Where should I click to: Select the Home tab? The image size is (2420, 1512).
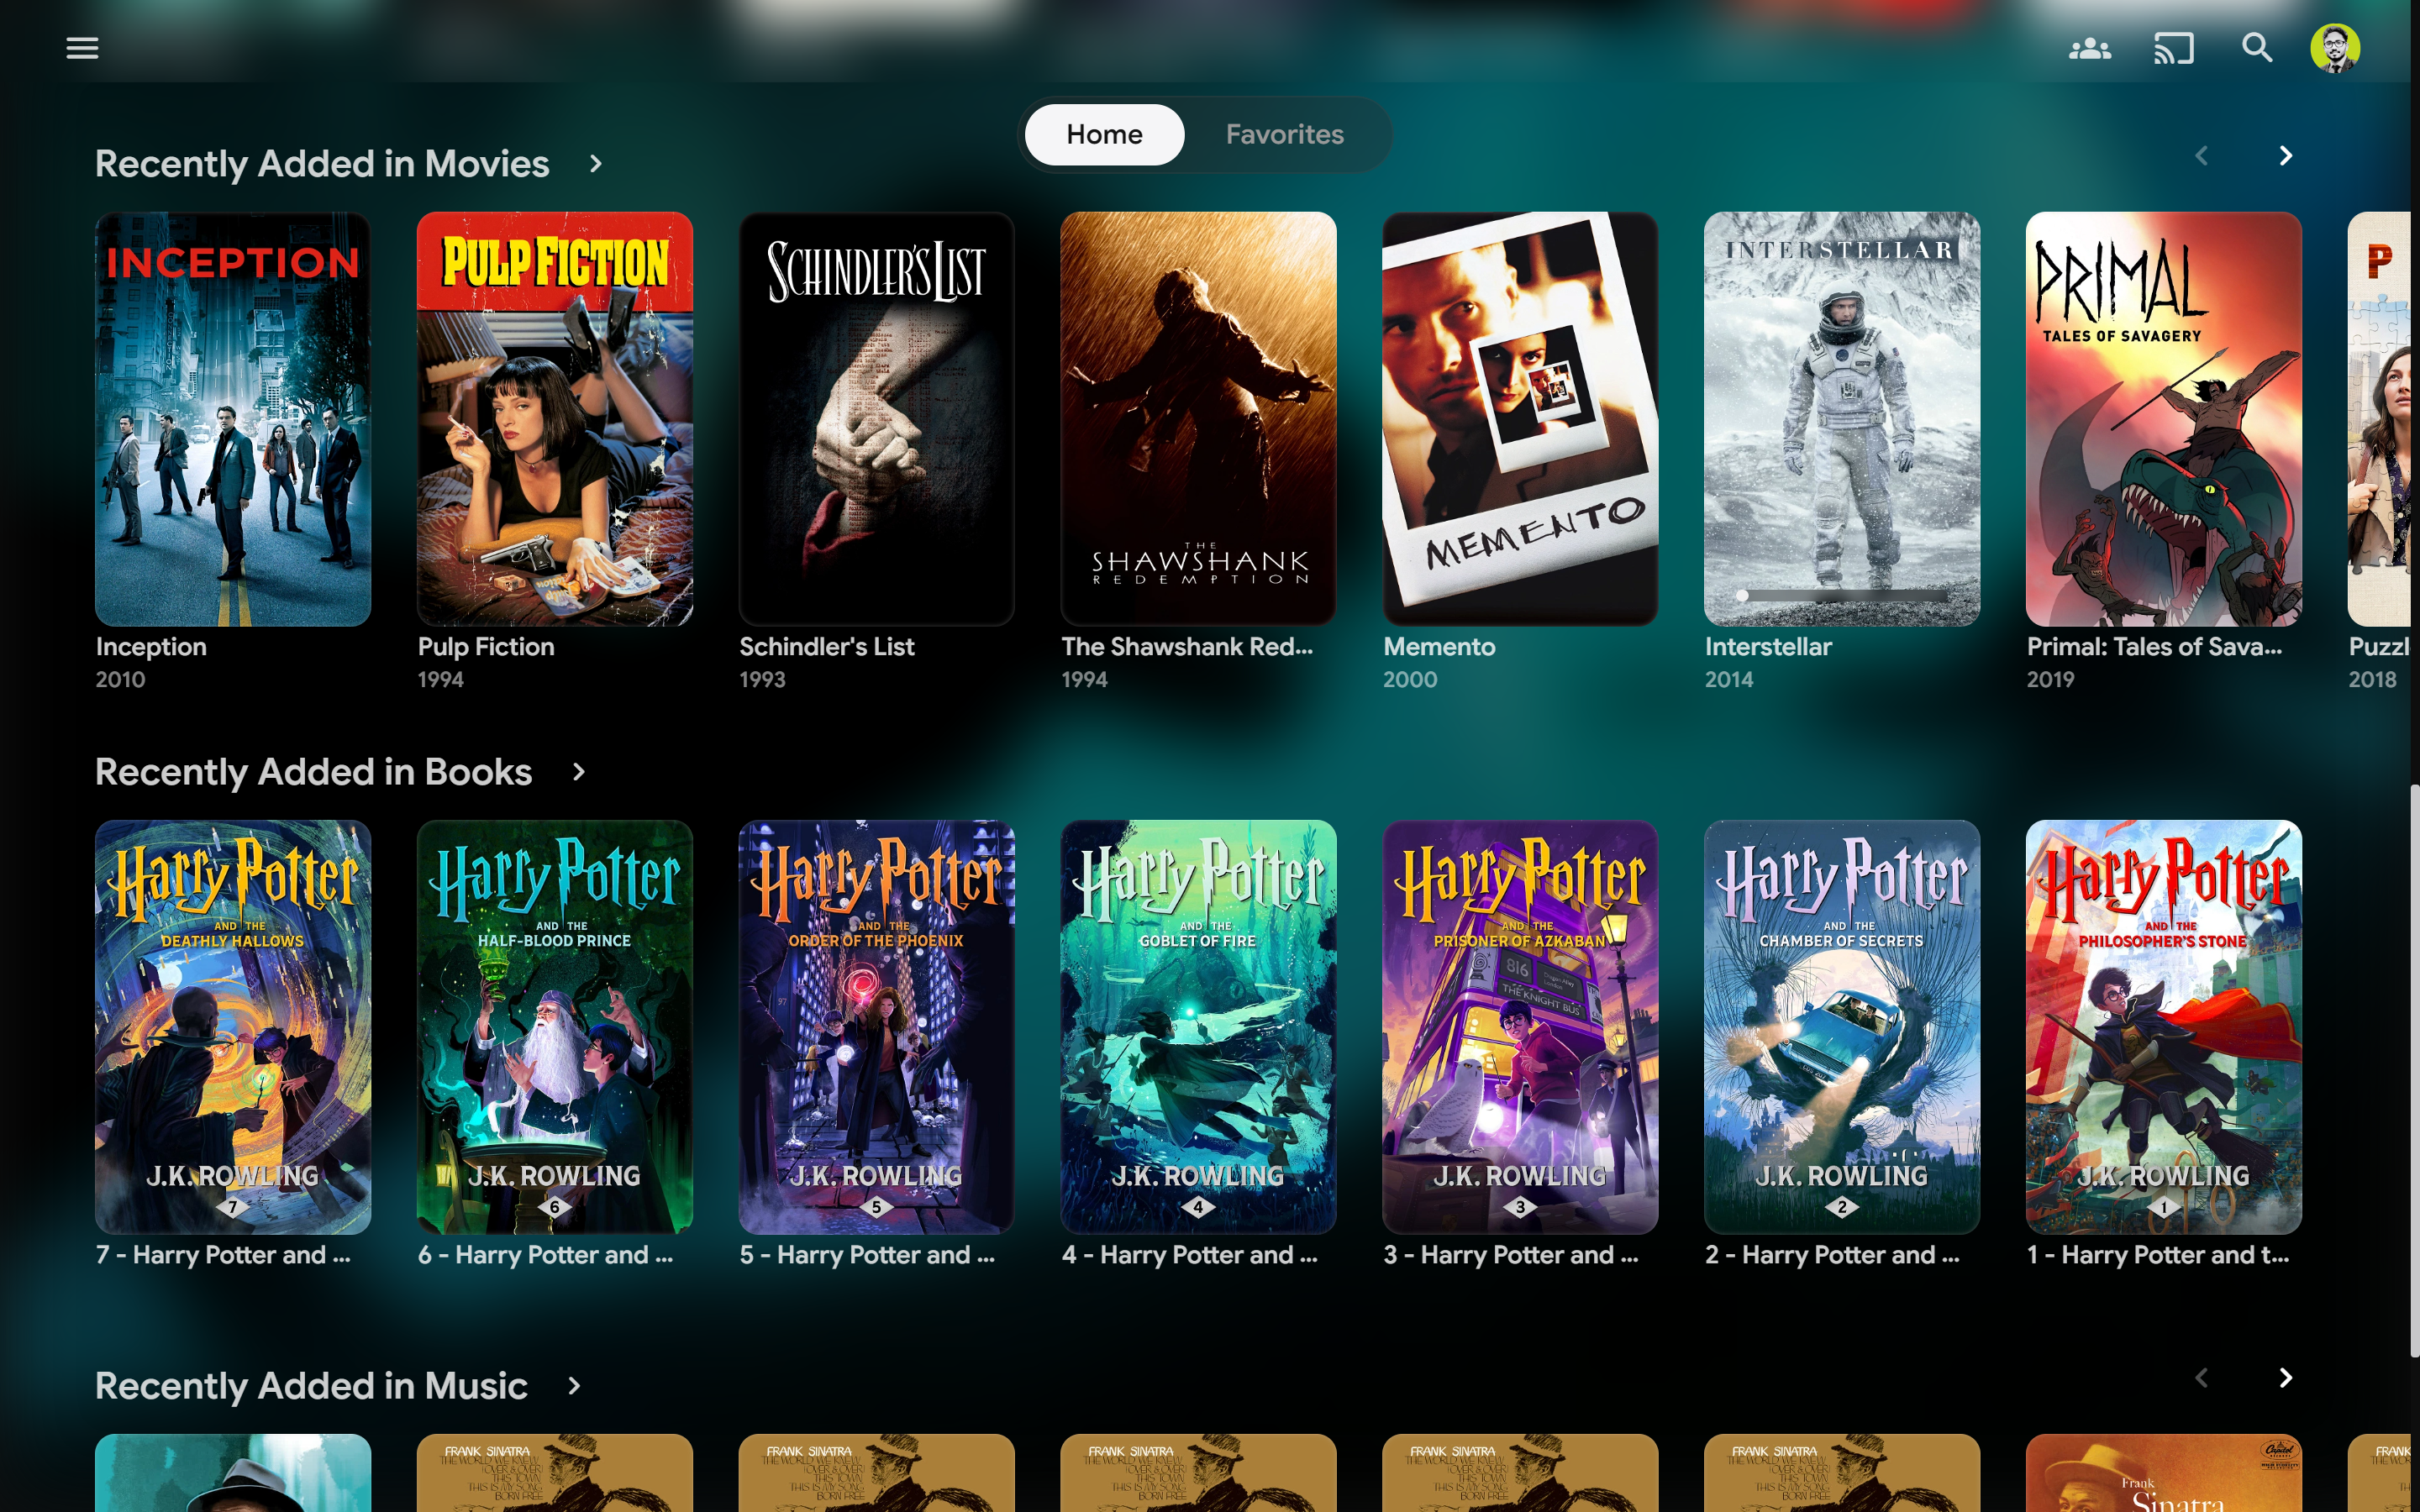(1104, 134)
